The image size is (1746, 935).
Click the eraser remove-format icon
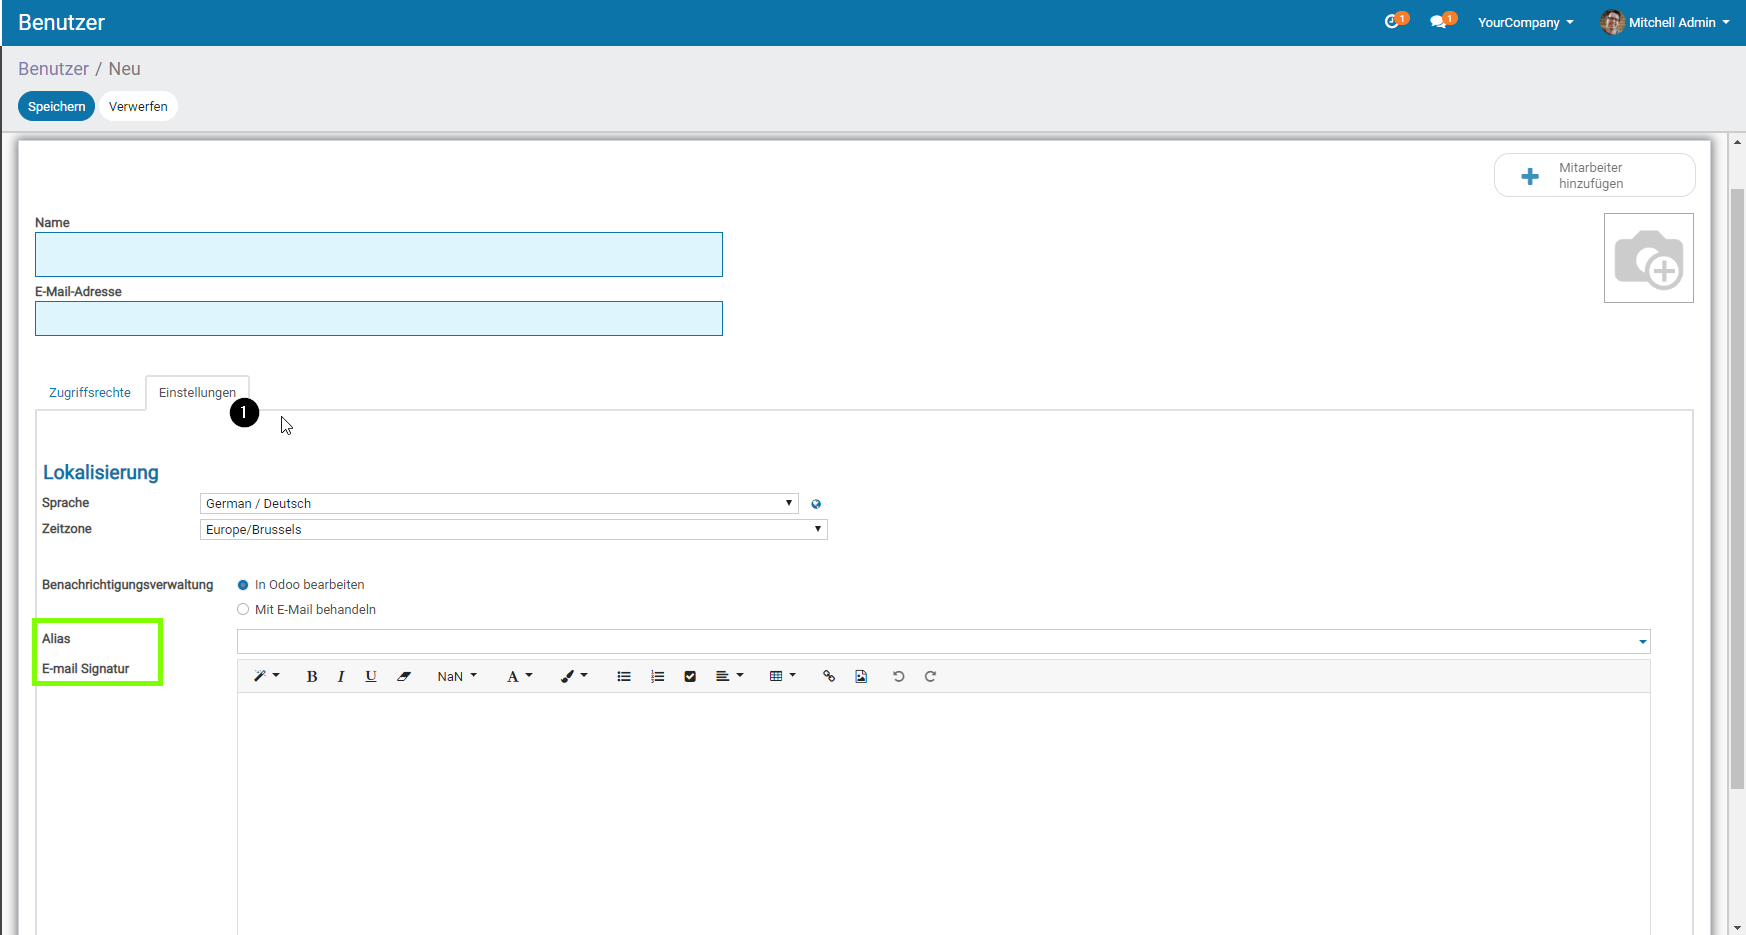tap(404, 677)
